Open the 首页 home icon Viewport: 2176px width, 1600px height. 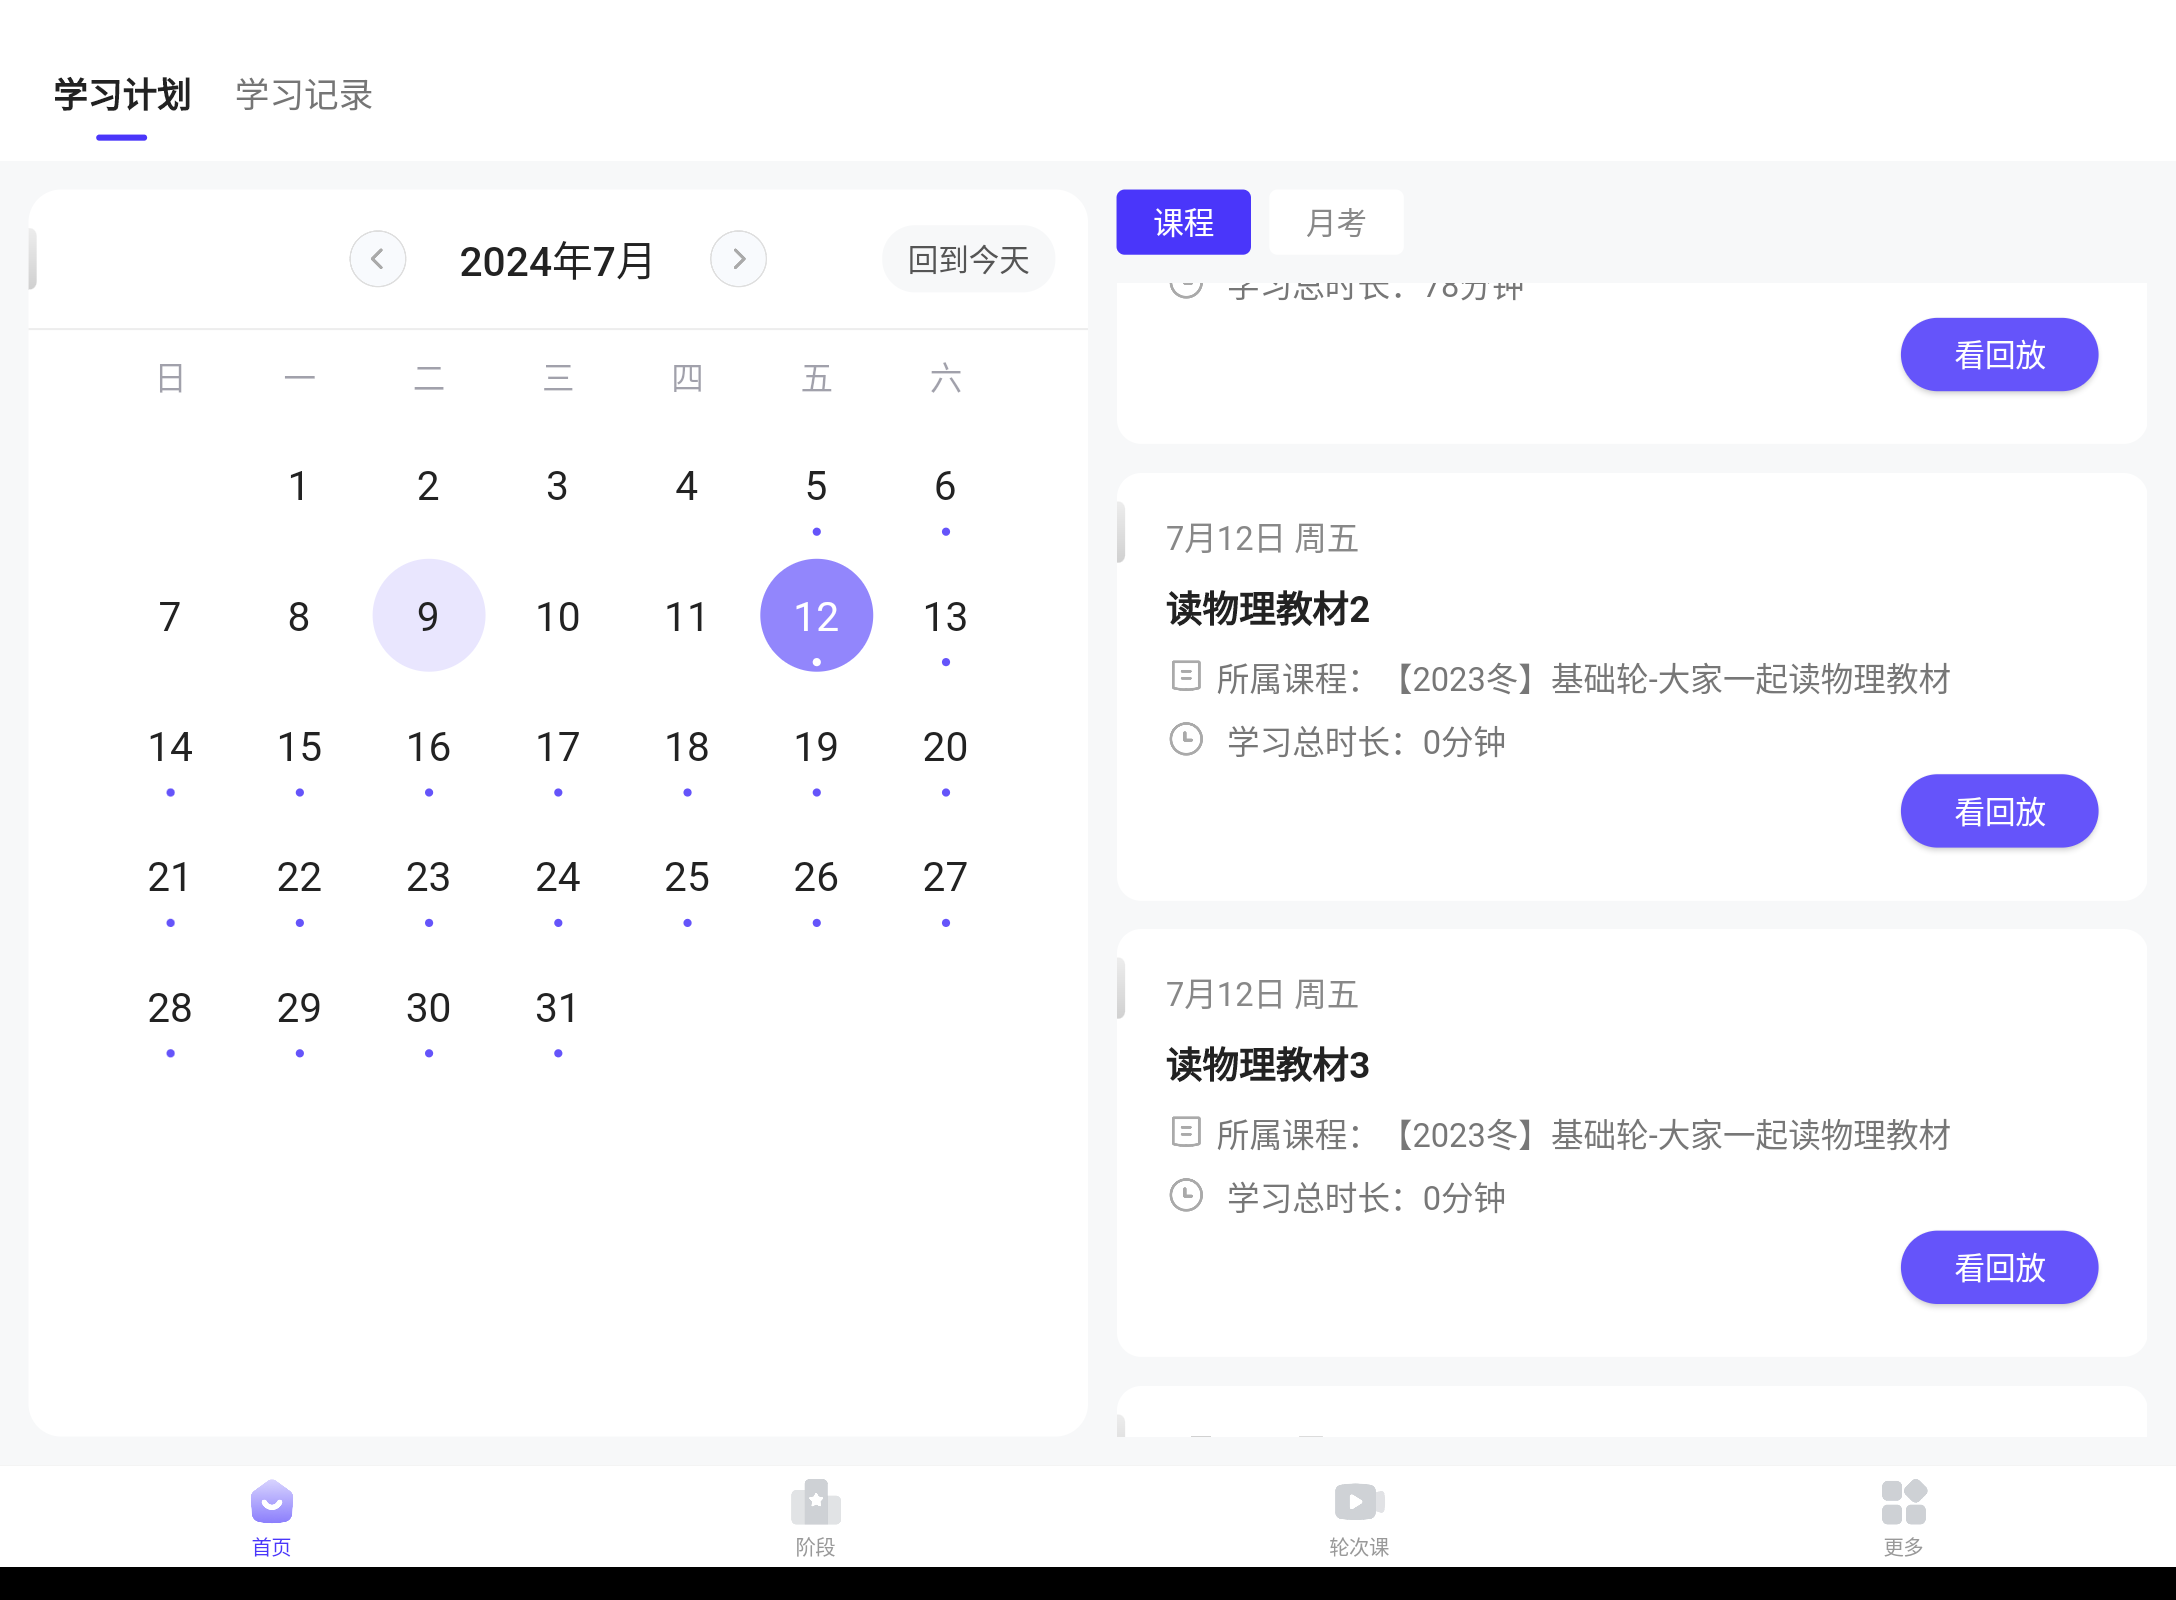271,1503
